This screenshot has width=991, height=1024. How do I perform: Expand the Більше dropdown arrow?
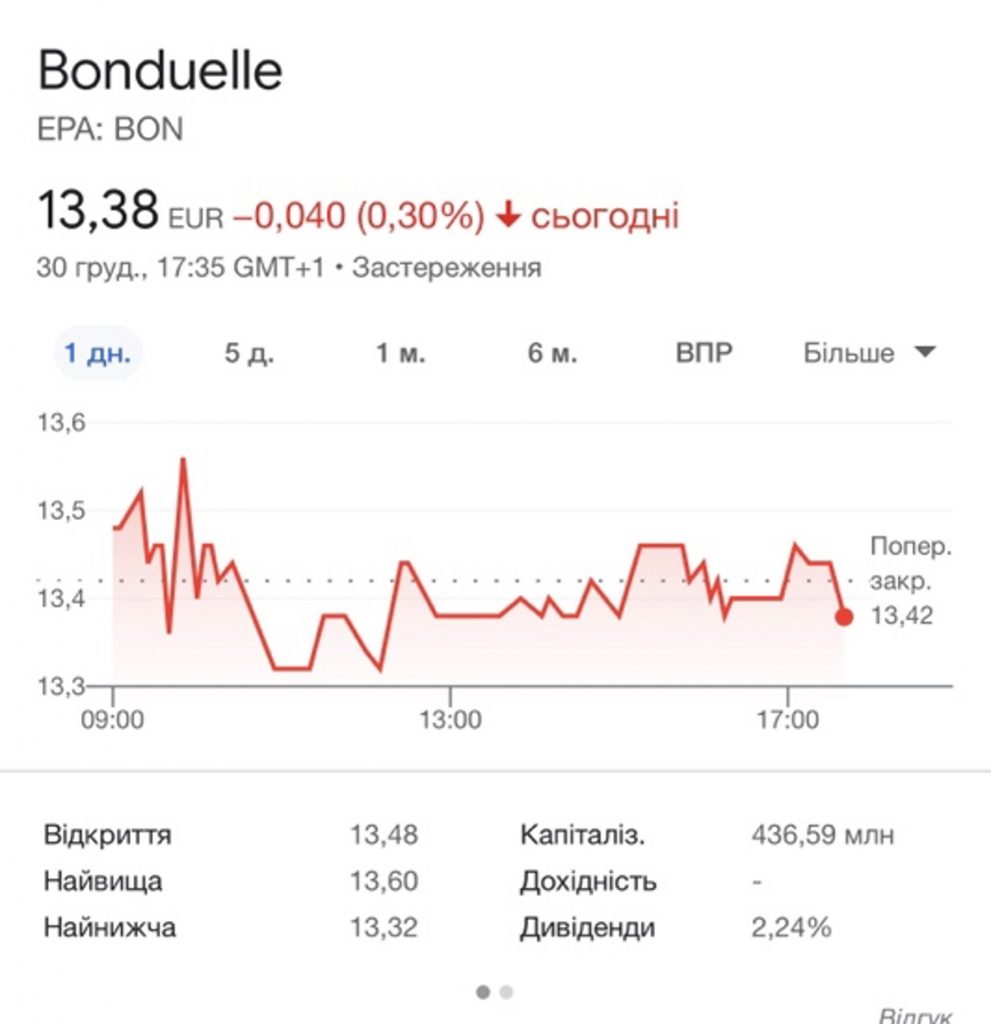click(925, 352)
